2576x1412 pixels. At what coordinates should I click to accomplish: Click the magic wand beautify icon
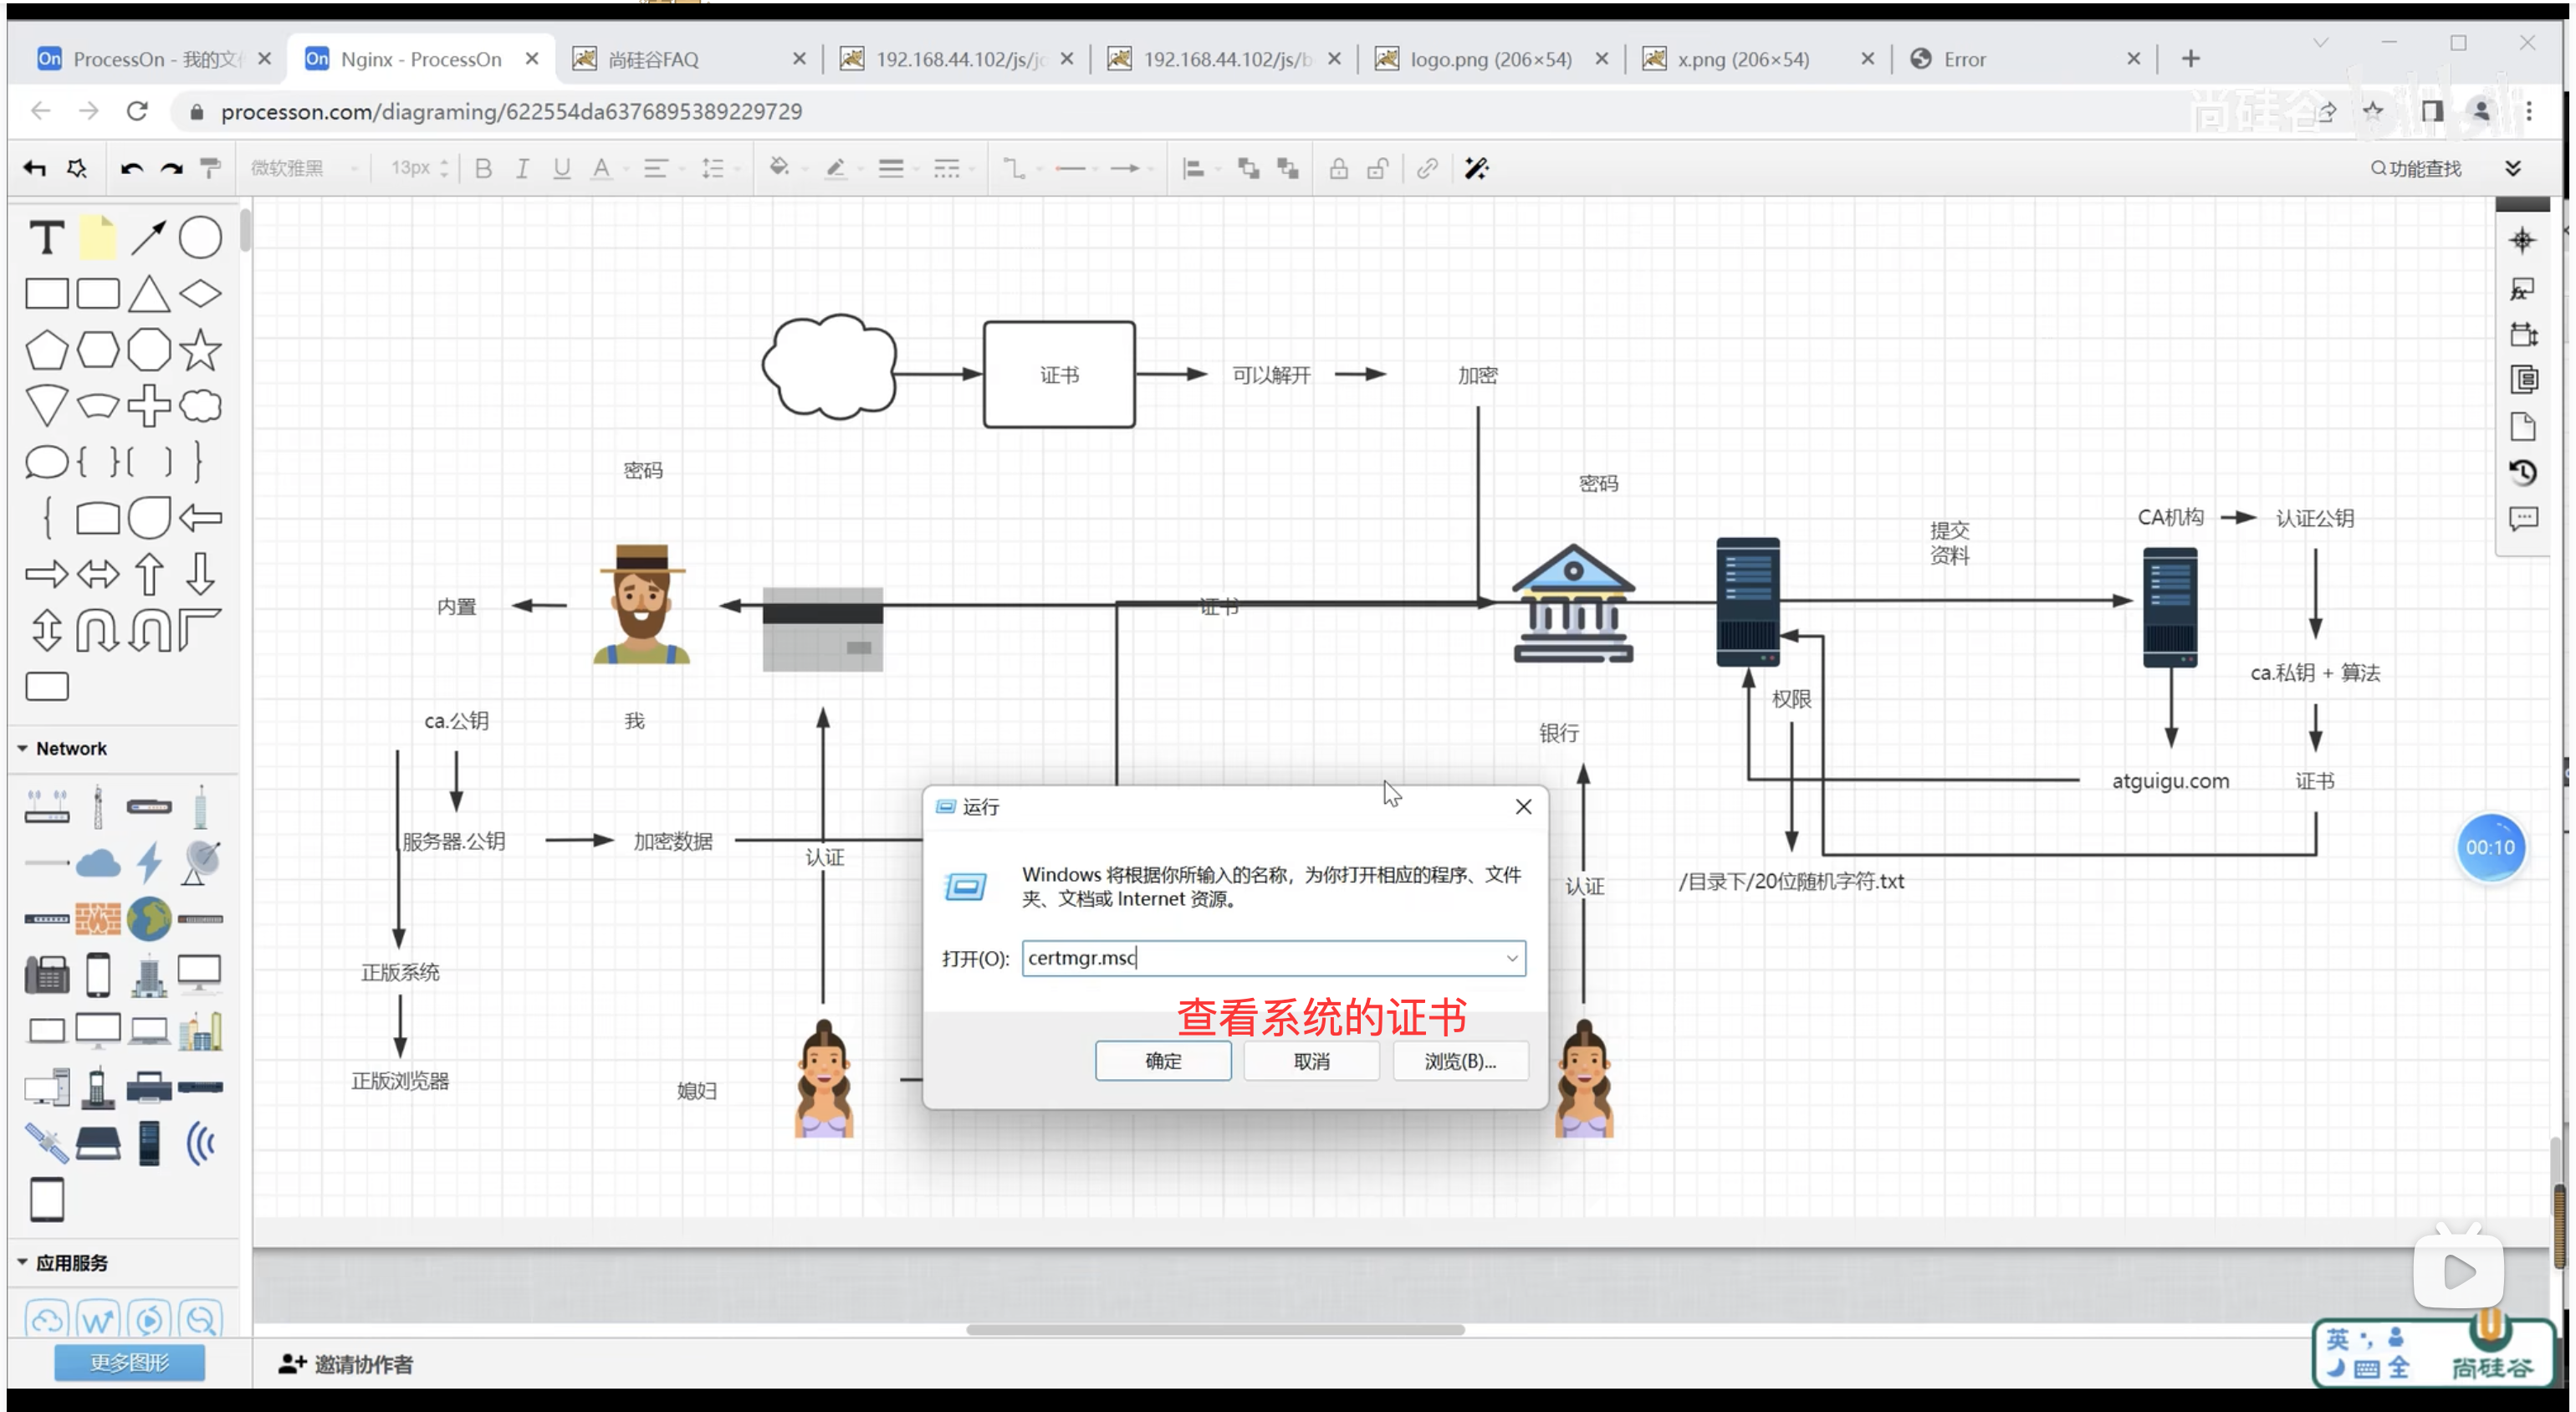[1476, 168]
